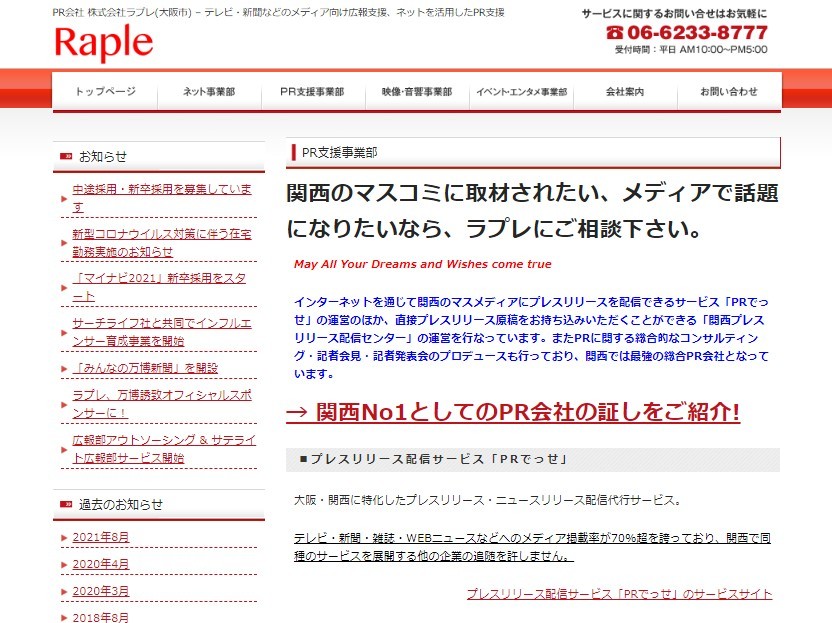The width and height of the screenshot is (832, 623).
Task: Click the Raple logo
Action: pos(104,44)
